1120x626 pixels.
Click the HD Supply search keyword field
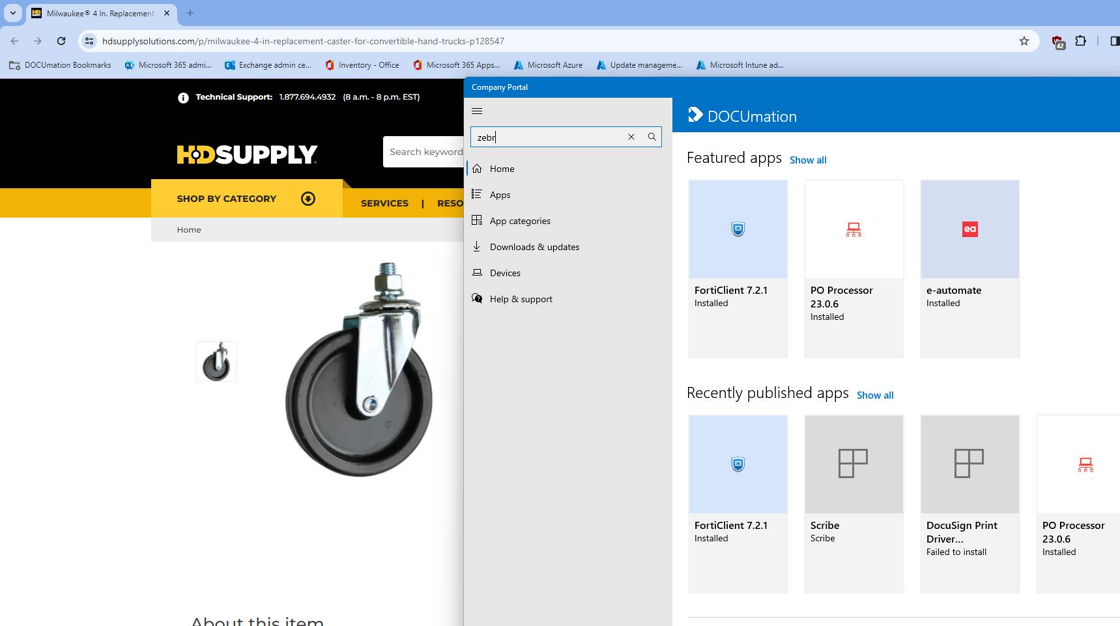tap(426, 151)
